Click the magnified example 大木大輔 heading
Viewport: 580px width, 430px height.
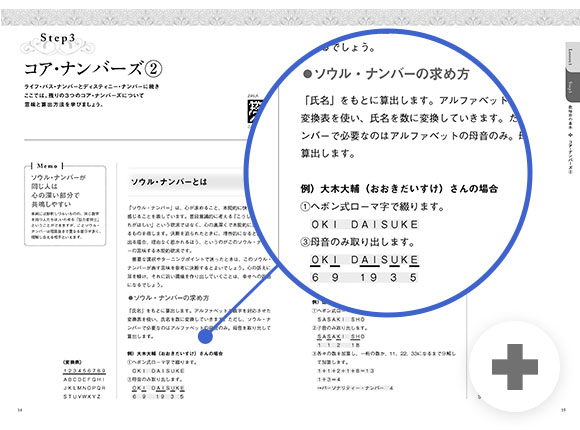399,188
